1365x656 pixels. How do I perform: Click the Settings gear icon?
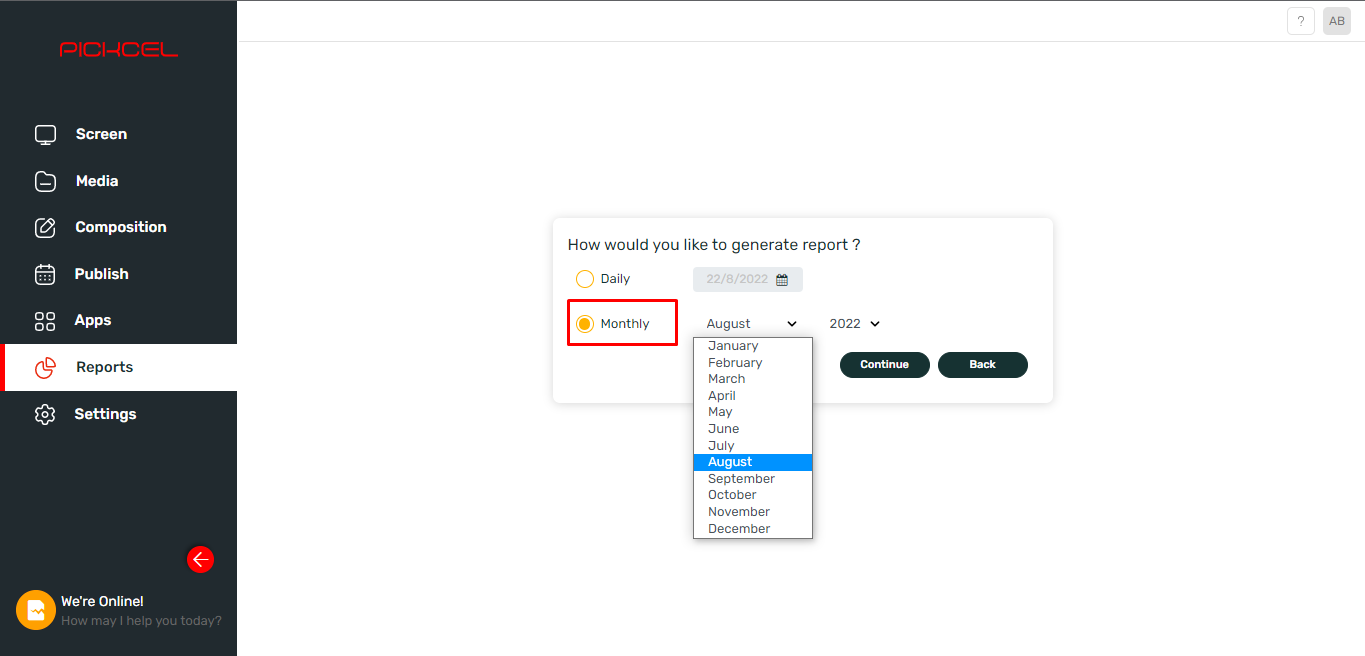tap(45, 414)
